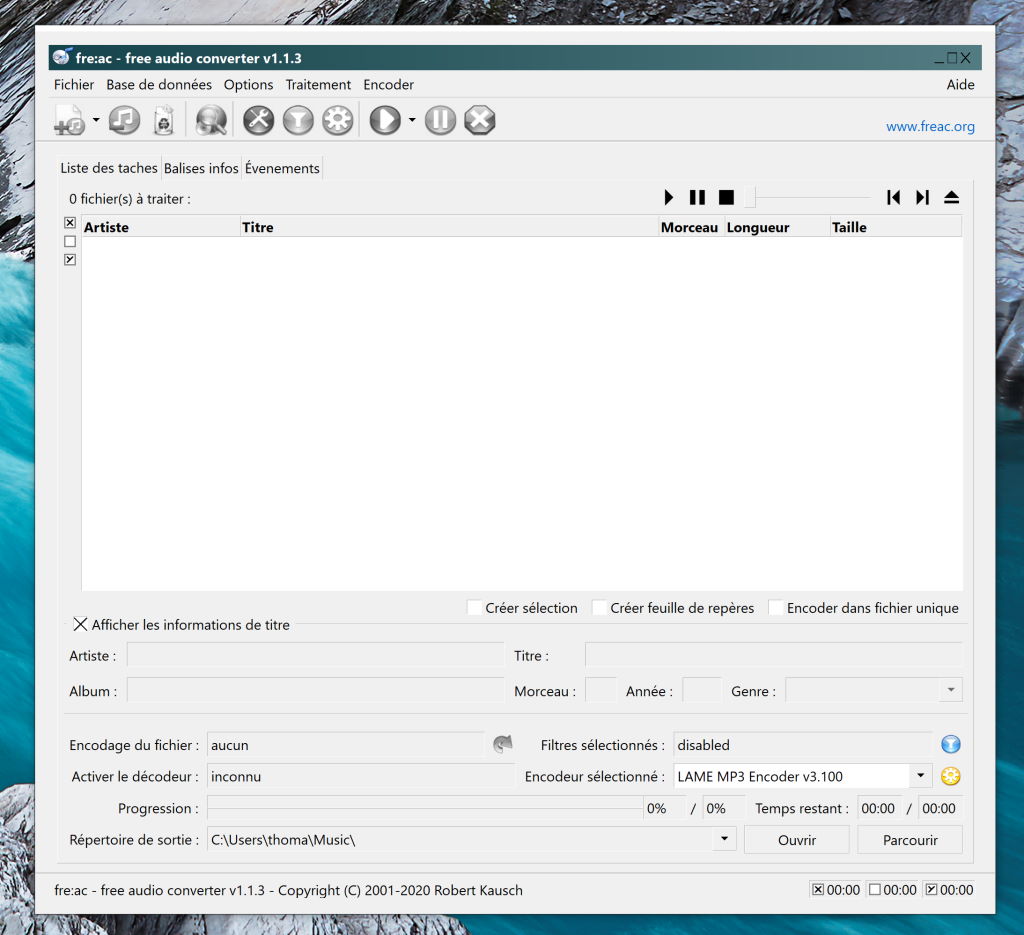The width and height of the screenshot is (1024, 935).
Task: Switch to the Évenements tab
Action: pos(282,168)
